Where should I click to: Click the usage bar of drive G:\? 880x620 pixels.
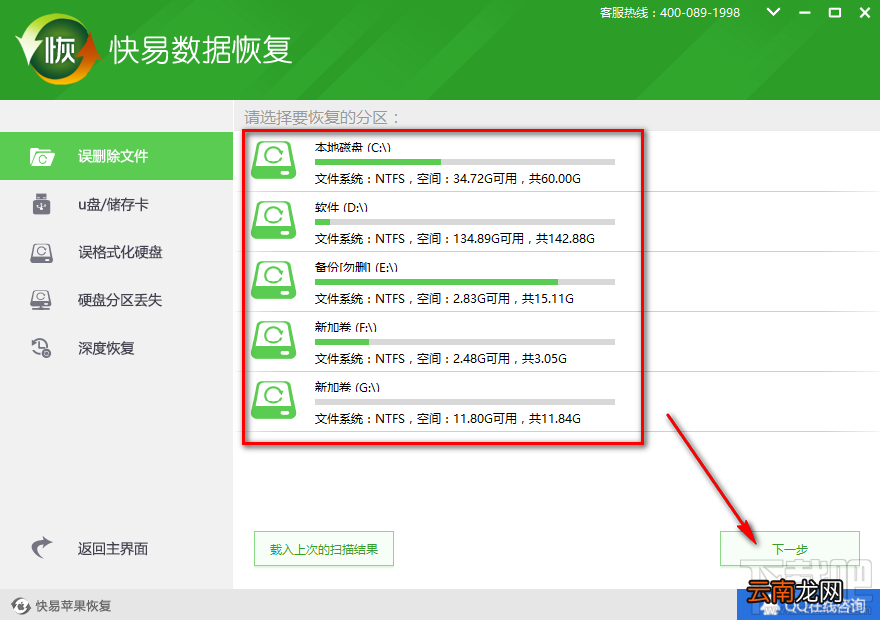pyautogui.click(x=465, y=402)
